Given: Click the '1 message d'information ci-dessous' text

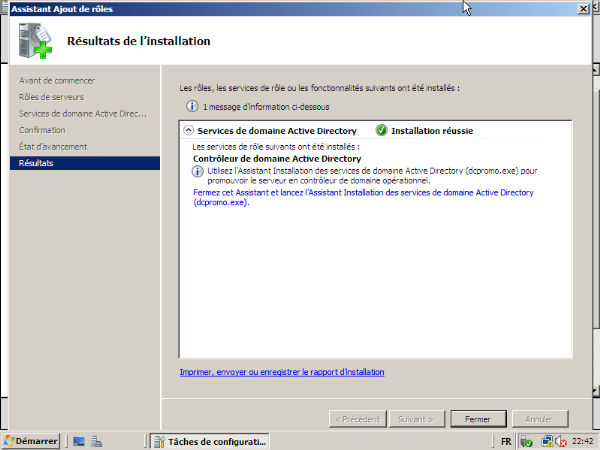Looking at the screenshot, I should pyautogui.click(x=266, y=107).
